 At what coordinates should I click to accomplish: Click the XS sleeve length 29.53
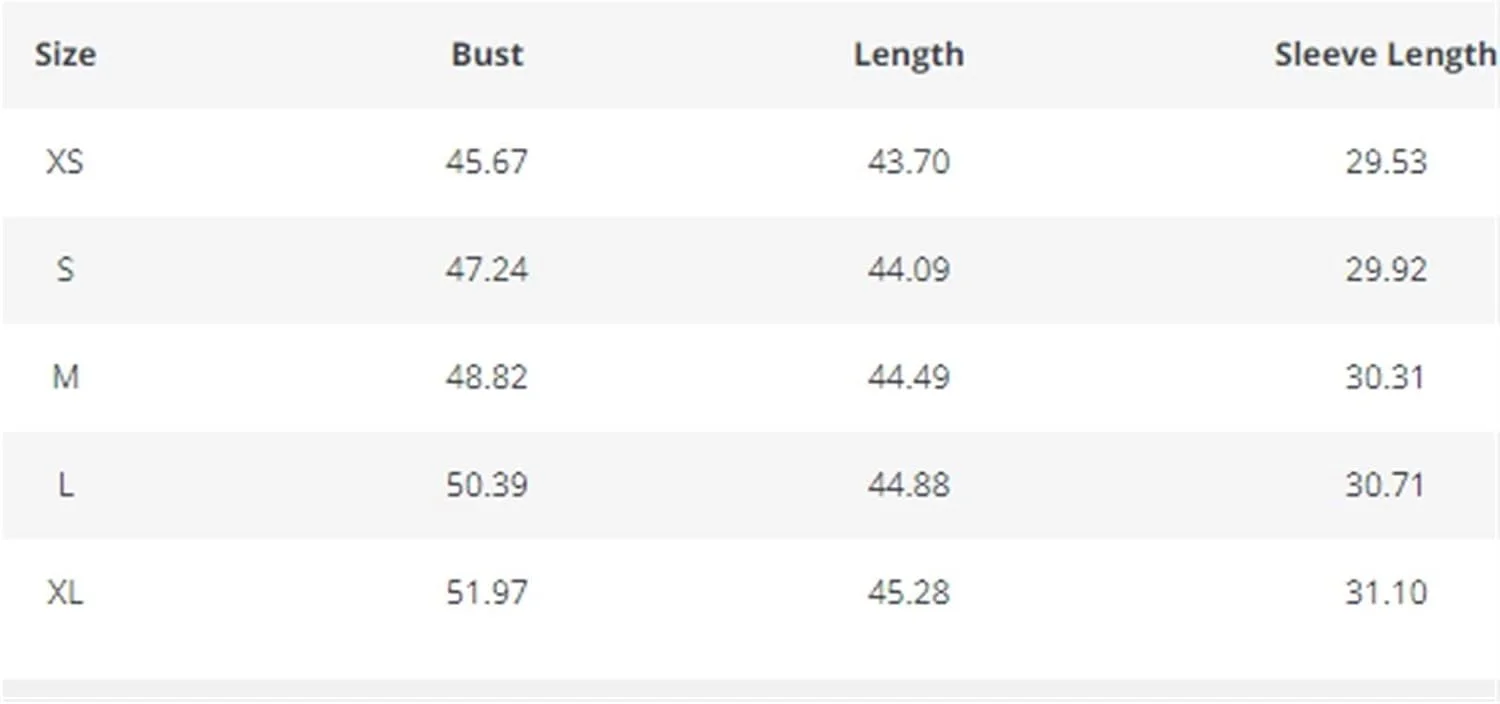[x=1385, y=161]
